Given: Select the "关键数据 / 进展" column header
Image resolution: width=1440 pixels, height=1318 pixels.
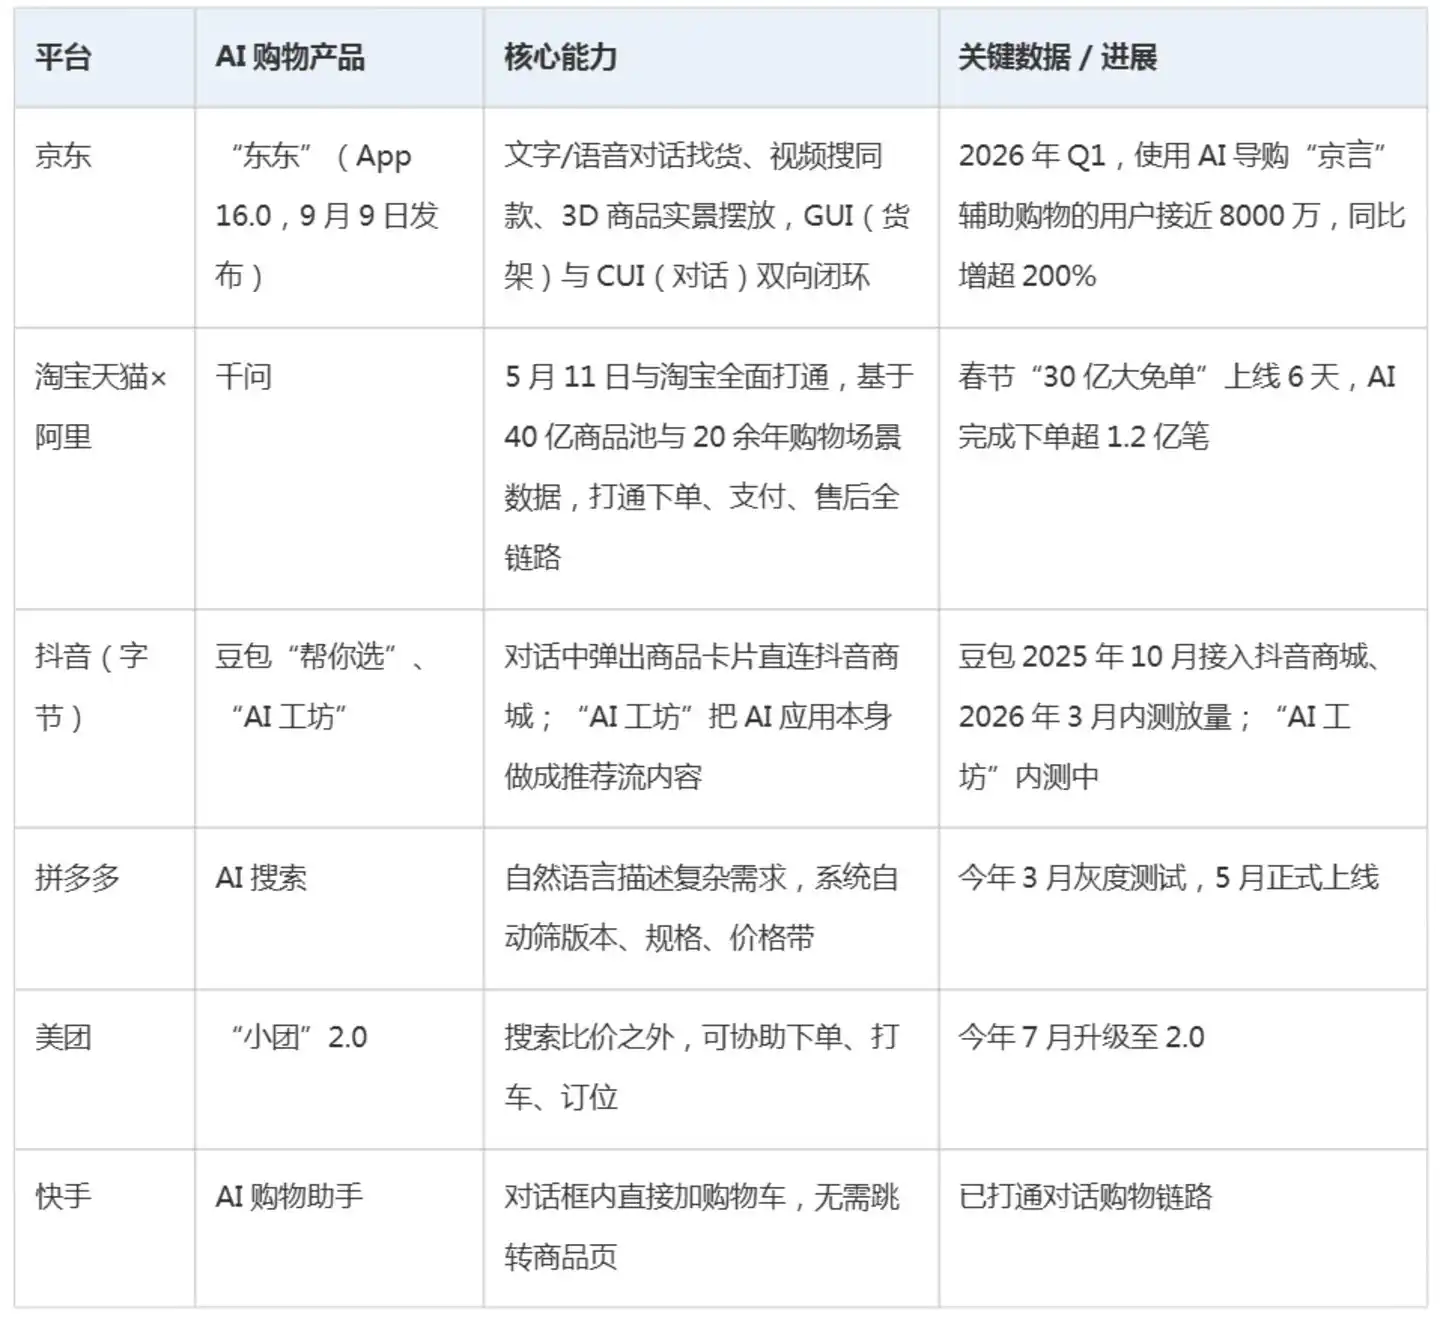Looking at the screenshot, I should 1183,58.
